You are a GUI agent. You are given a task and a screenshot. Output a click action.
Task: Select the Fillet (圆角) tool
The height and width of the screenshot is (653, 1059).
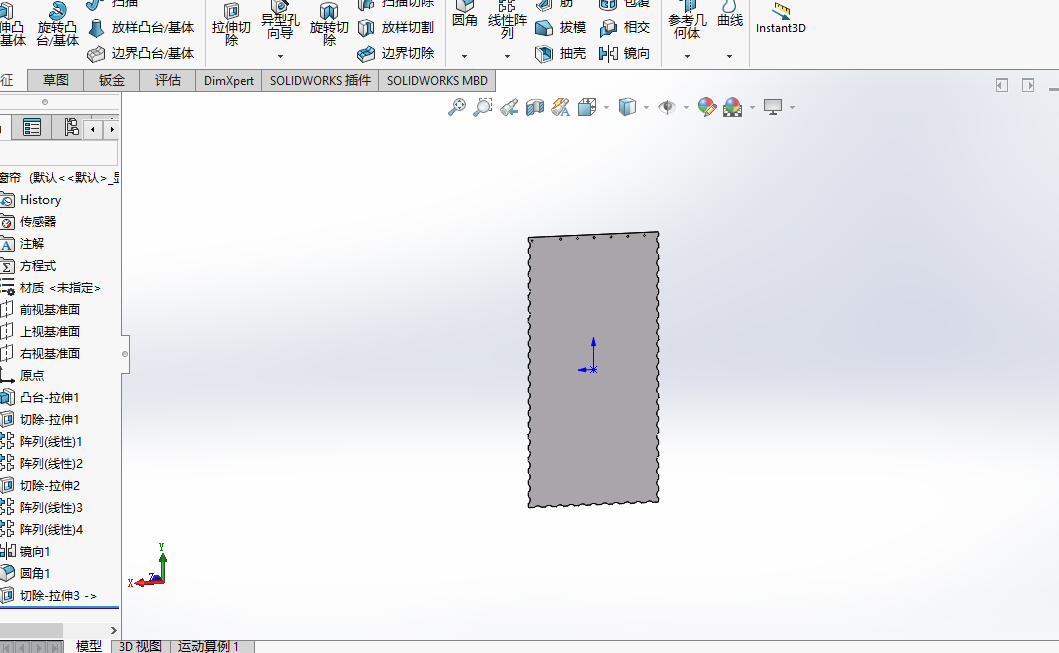(465, 16)
